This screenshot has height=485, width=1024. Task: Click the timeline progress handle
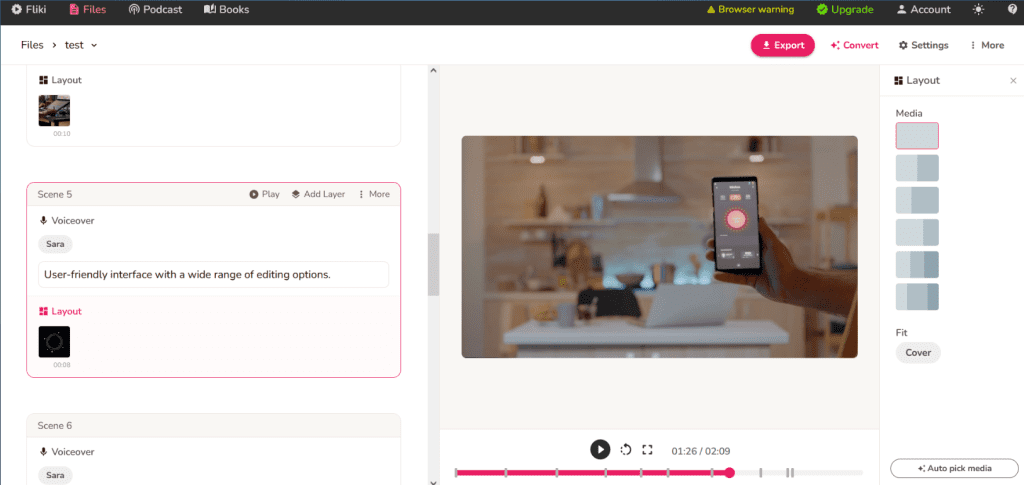click(x=729, y=473)
